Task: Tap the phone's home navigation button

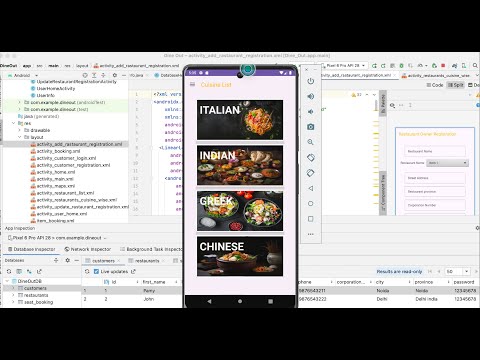Action: pos(240,301)
